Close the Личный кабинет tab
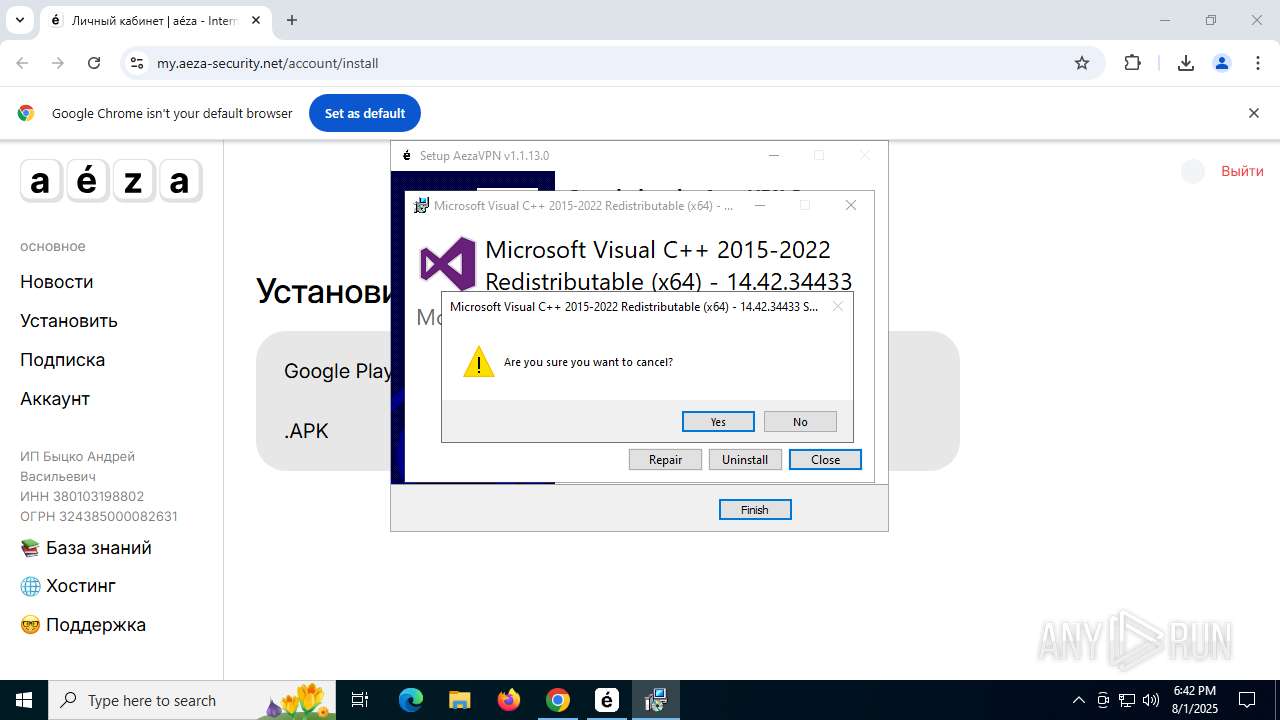The height and width of the screenshot is (720, 1280). (x=256, y=20)
